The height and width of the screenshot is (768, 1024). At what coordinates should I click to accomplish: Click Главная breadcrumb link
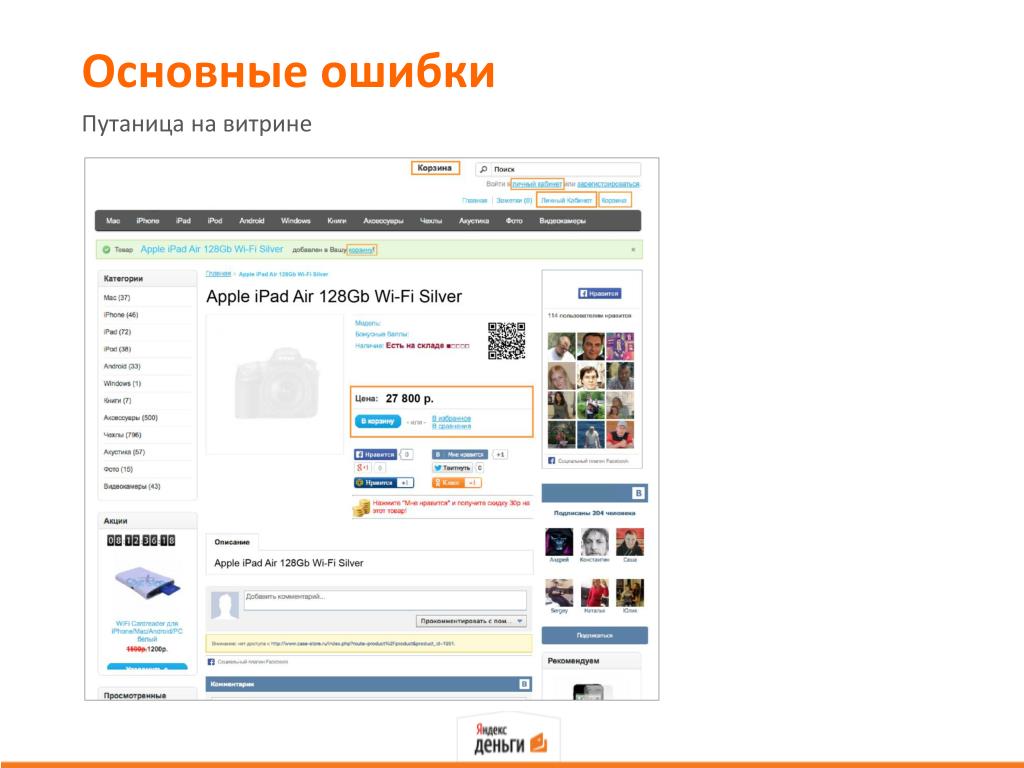tap(218, 274)
